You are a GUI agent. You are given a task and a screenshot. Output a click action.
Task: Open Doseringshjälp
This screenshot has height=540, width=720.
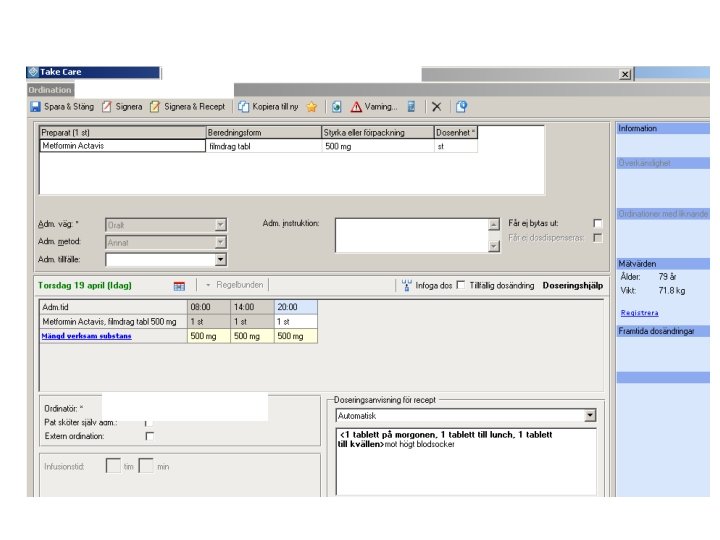[573, 285]
